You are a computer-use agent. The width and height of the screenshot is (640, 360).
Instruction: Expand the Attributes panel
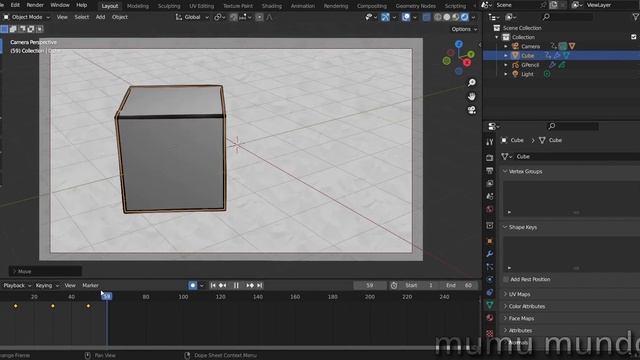505,331
